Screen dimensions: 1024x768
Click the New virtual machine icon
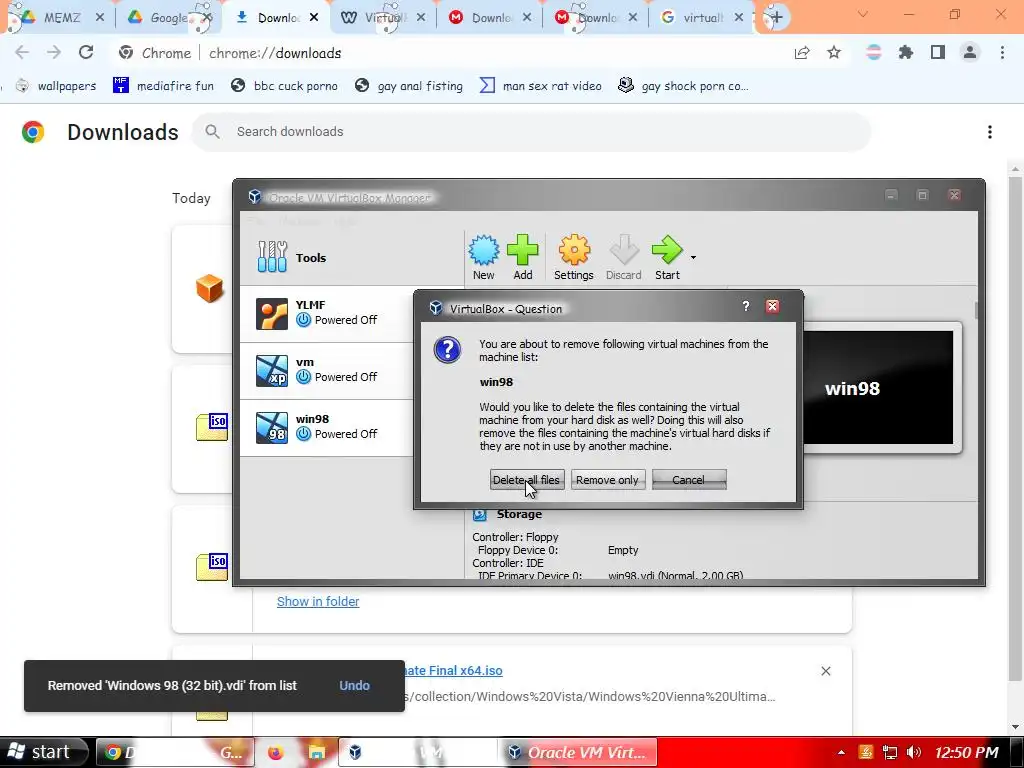483,257
